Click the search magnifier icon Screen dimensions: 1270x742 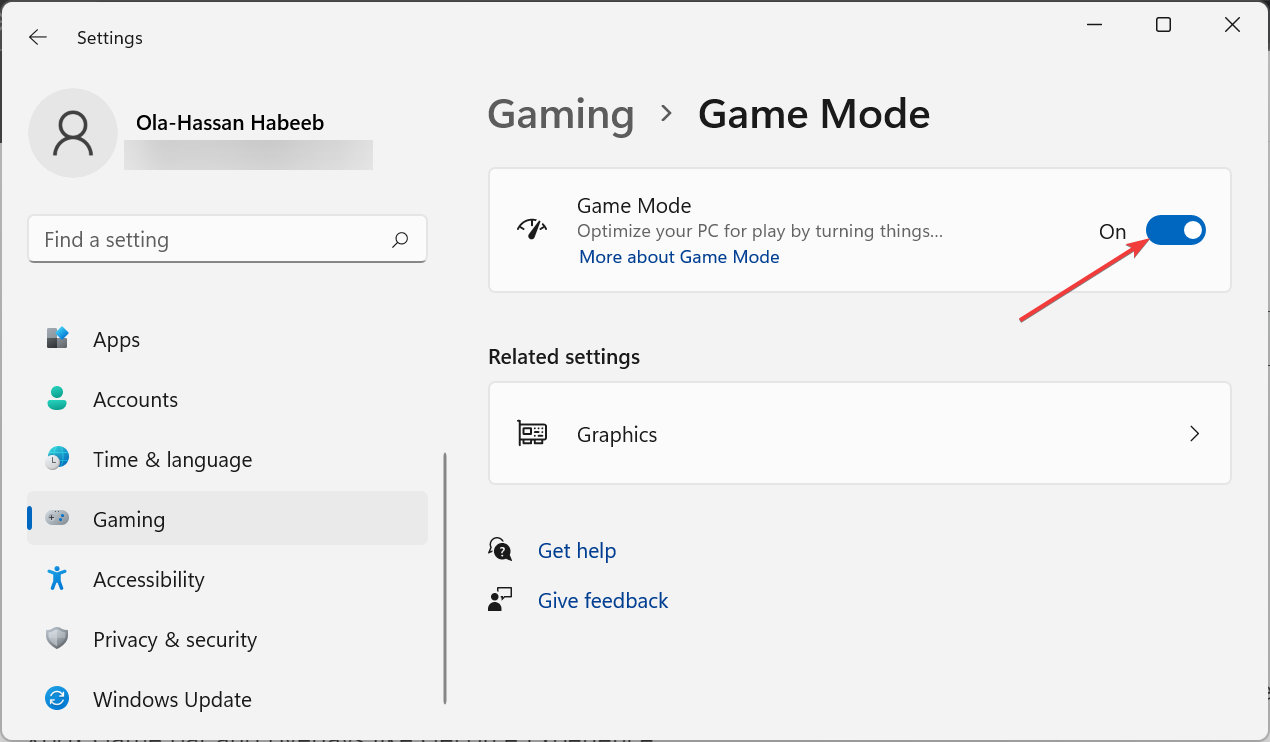(x=400, y=240)
